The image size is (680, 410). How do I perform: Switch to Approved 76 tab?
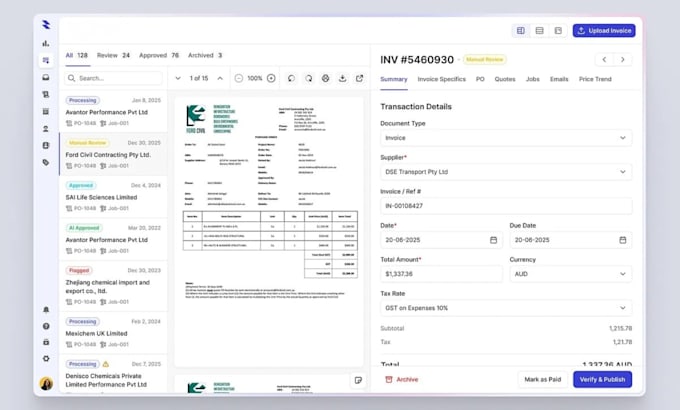159,56
